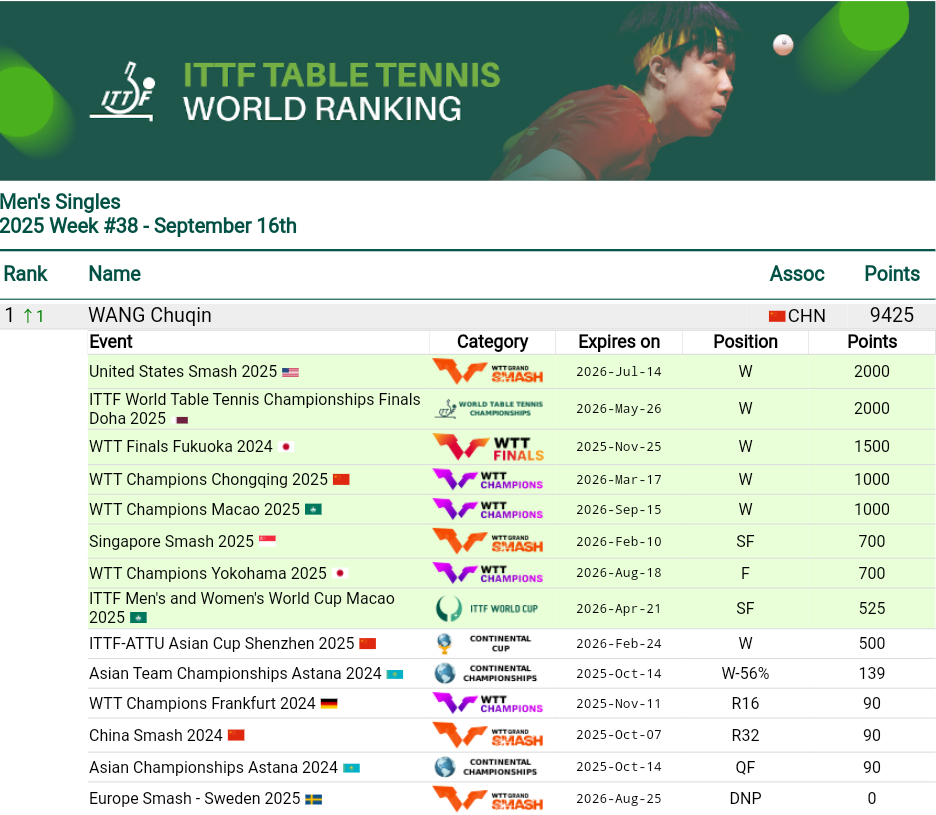Click the Grand Smash logo in China Smash row
The image size is (936, 815).
tap(488, 736)
